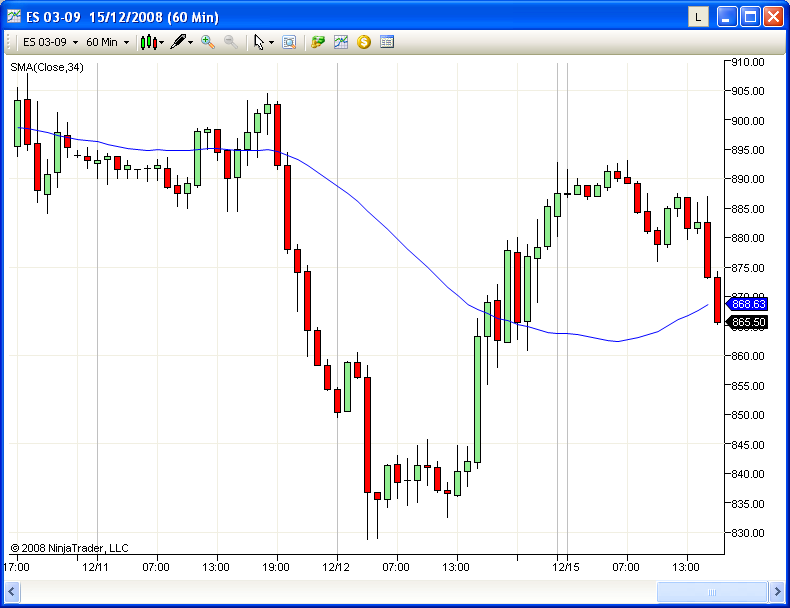The image size is (790, 608).
Task: Click the 12/15 date axis label
Action: point(566,567)
